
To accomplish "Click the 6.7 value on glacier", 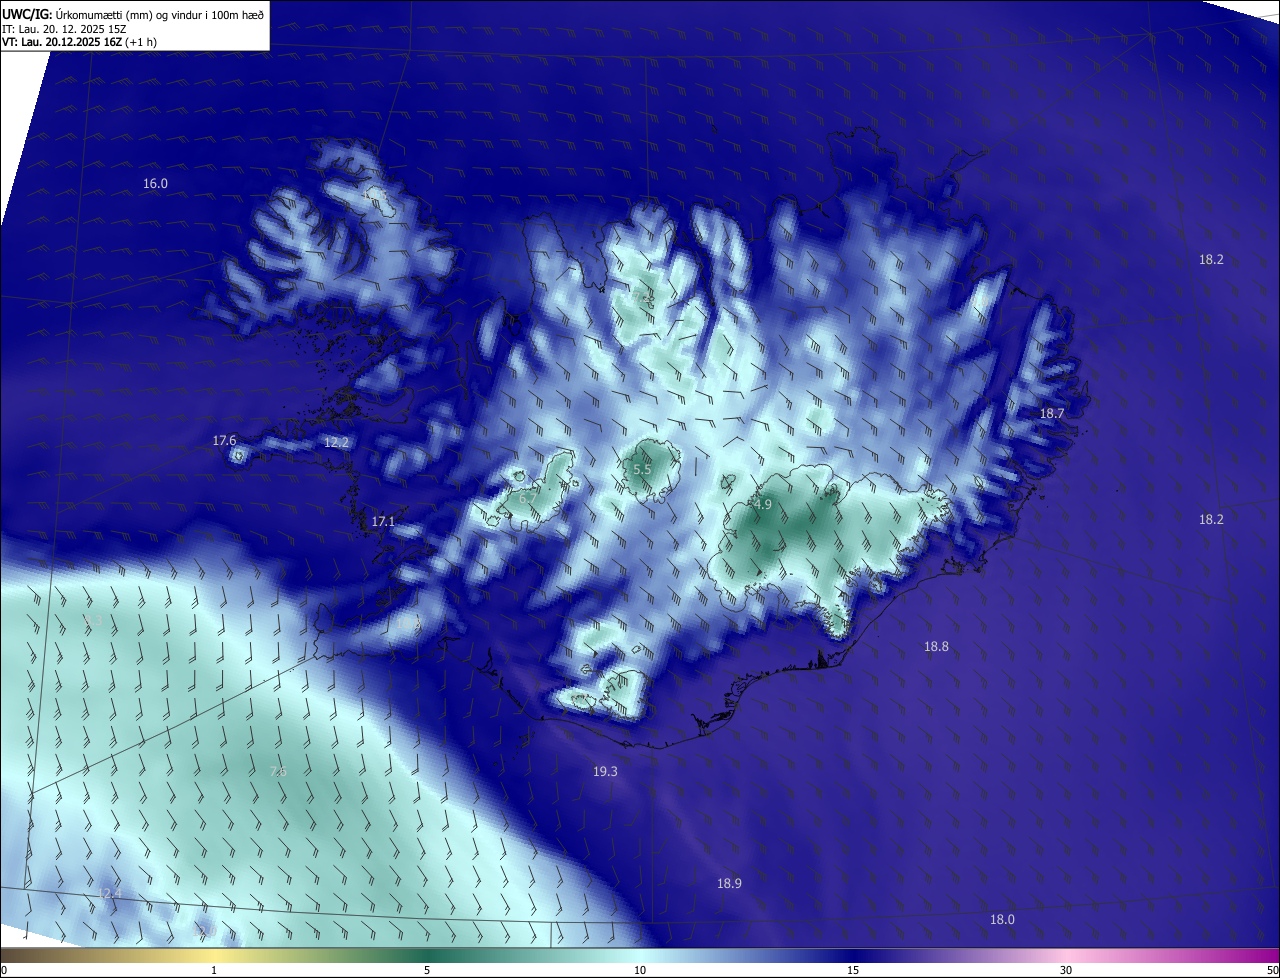I will coord(528,497).
